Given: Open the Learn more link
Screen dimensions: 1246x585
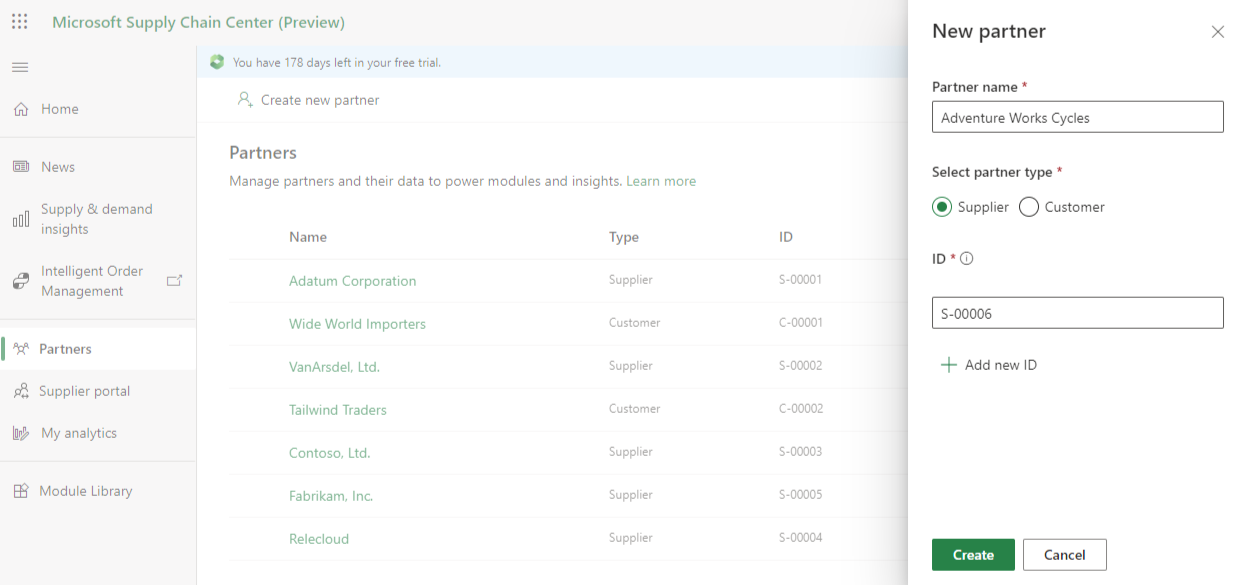Looking at the screenshot, I should point(661,181).
